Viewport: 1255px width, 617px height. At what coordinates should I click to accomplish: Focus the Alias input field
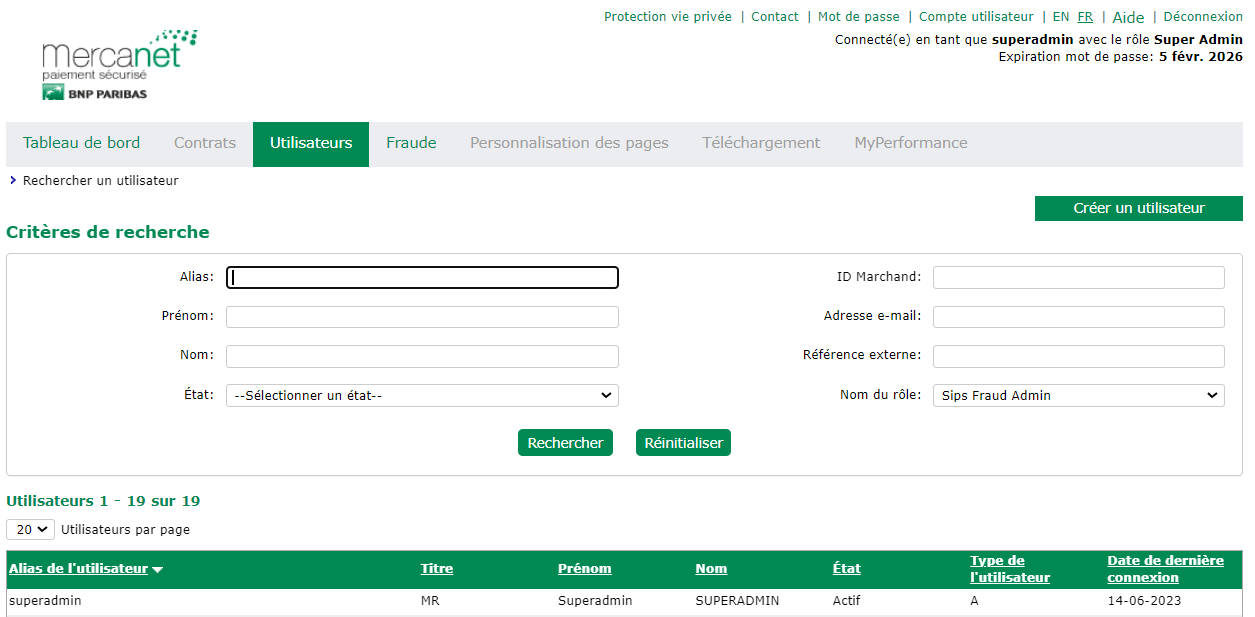pos(421,278)
